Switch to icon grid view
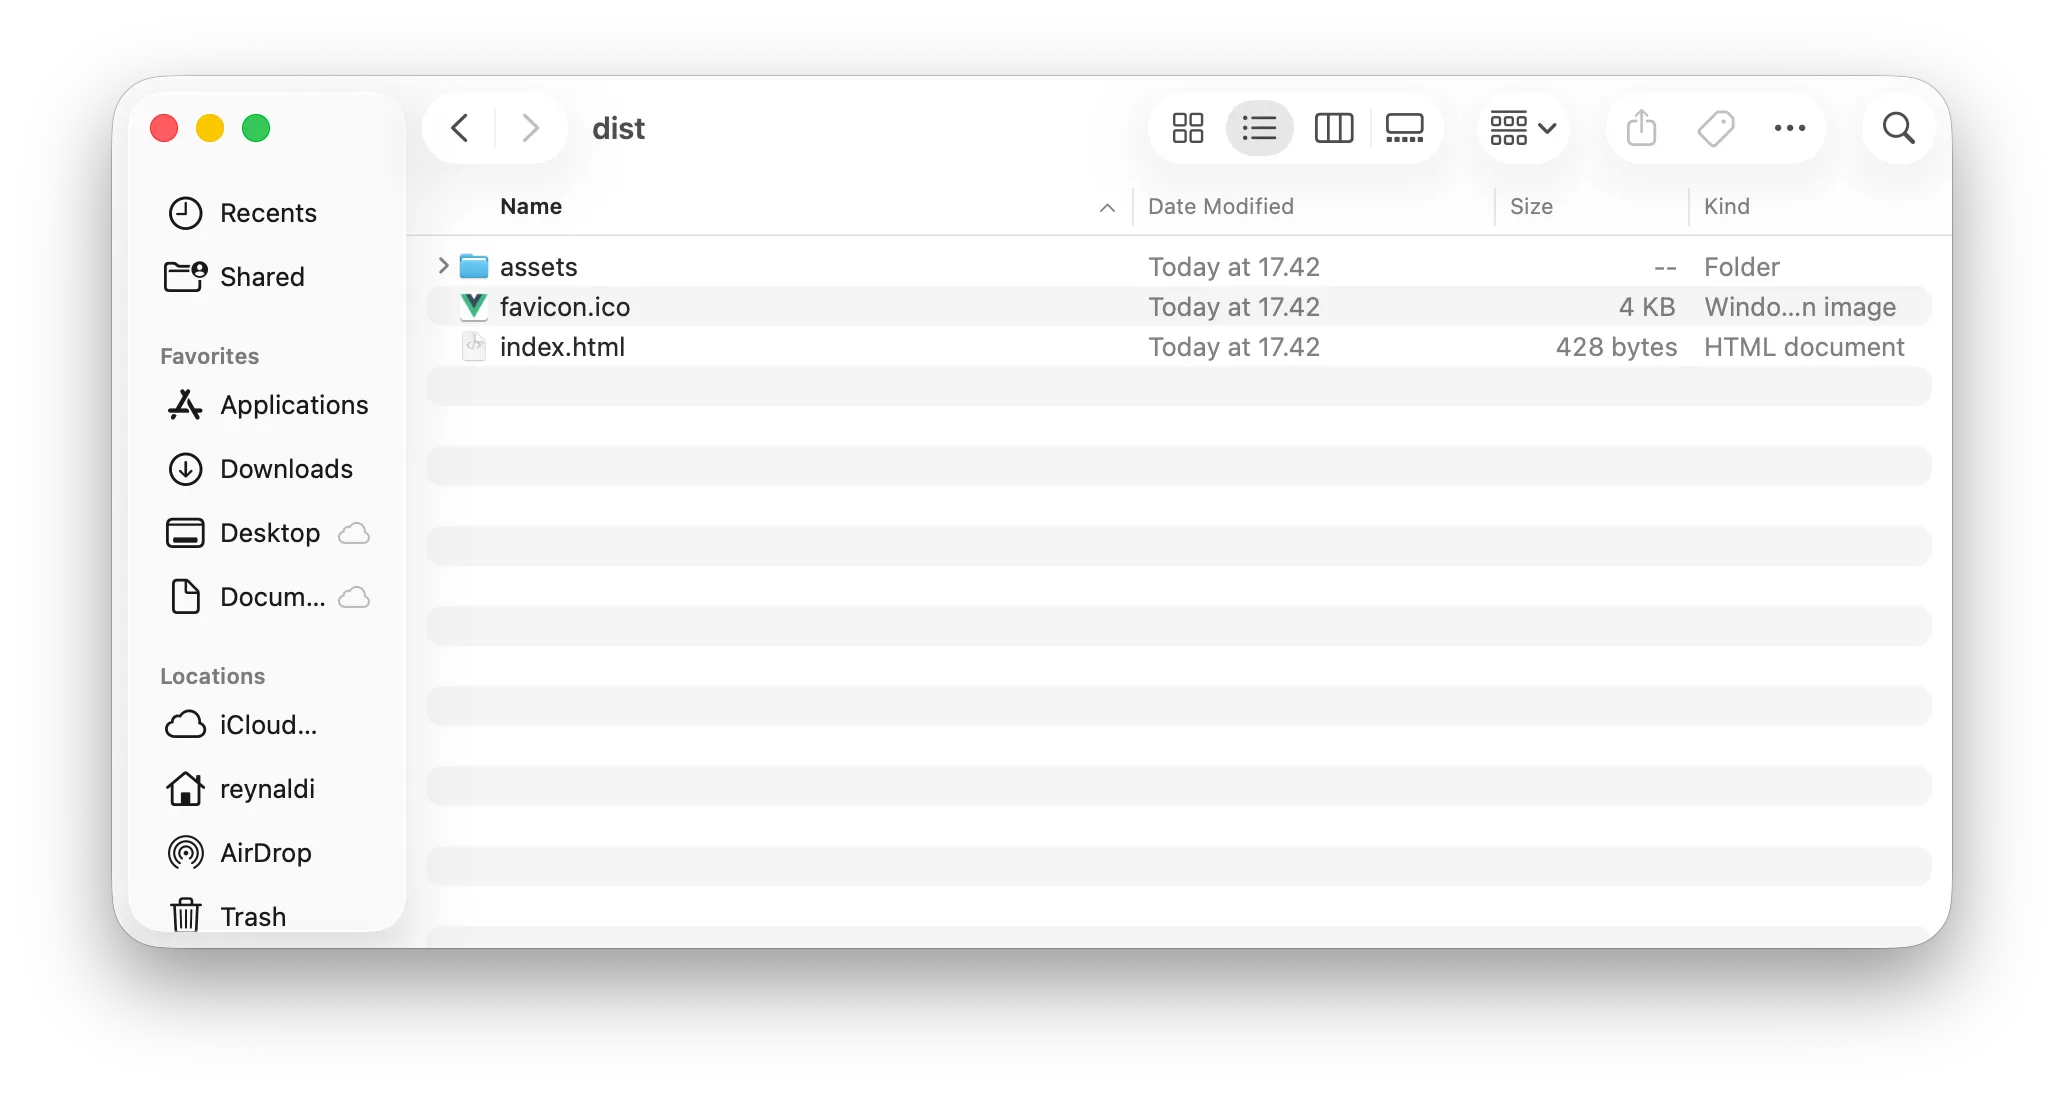 (x=1186, y=128)
